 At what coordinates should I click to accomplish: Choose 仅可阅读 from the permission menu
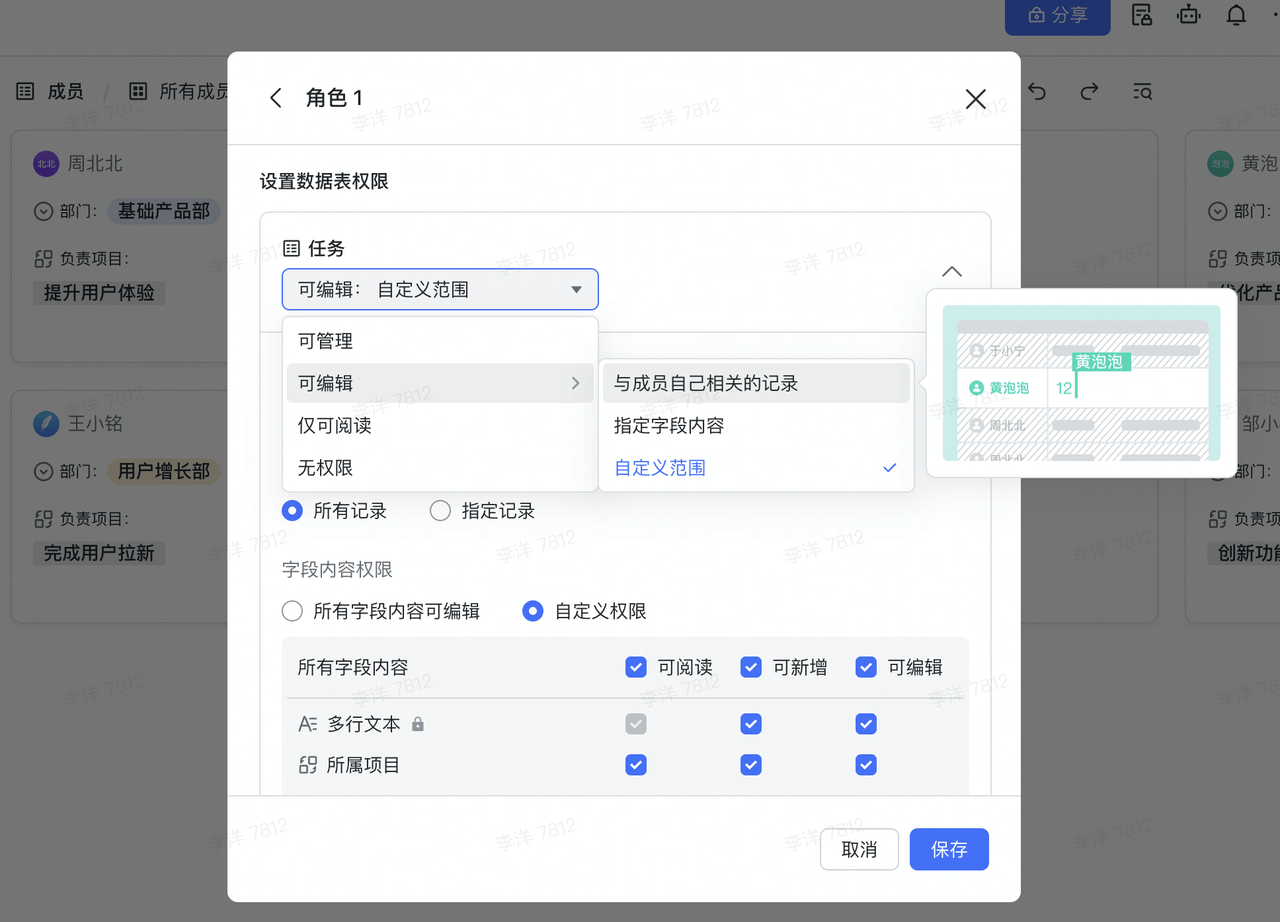click(x=335, y=426)
